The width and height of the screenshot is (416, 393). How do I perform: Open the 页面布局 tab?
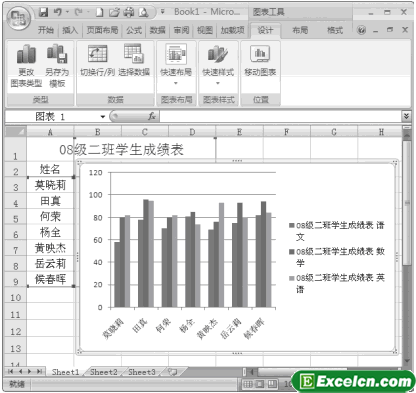pyautogui.click(x=102, y=30)
